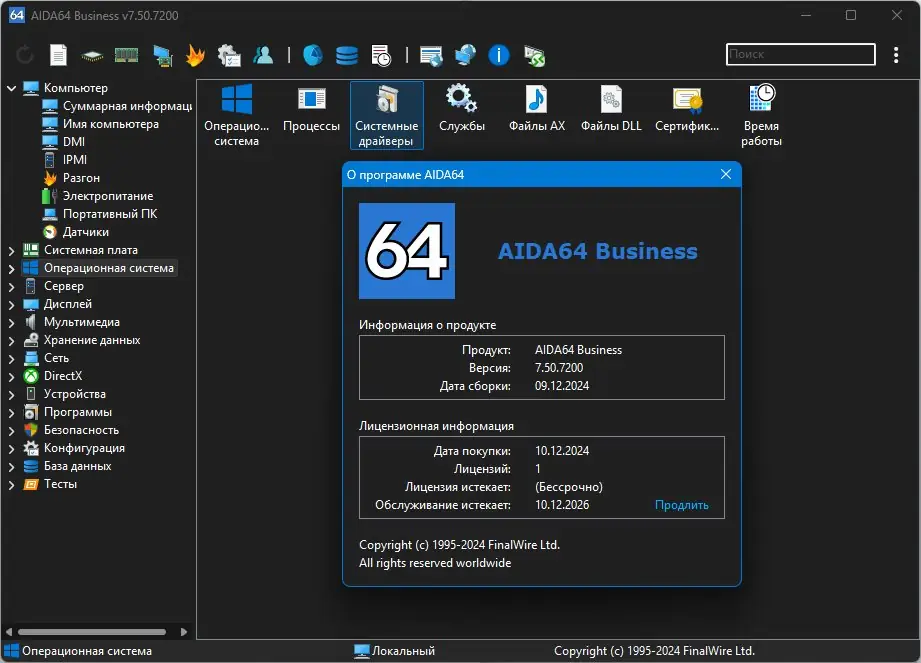Close the О программе AIDA64 dialog
This screenshot has width=921, height=663.
pyautogui.click(x=726, y=174)
